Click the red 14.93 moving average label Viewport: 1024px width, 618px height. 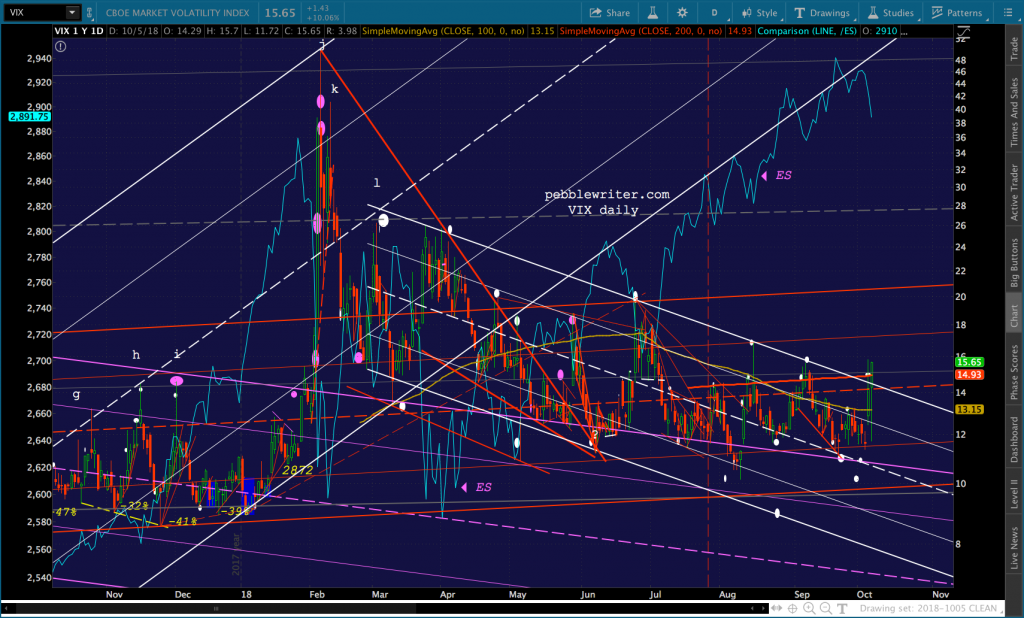969,374
